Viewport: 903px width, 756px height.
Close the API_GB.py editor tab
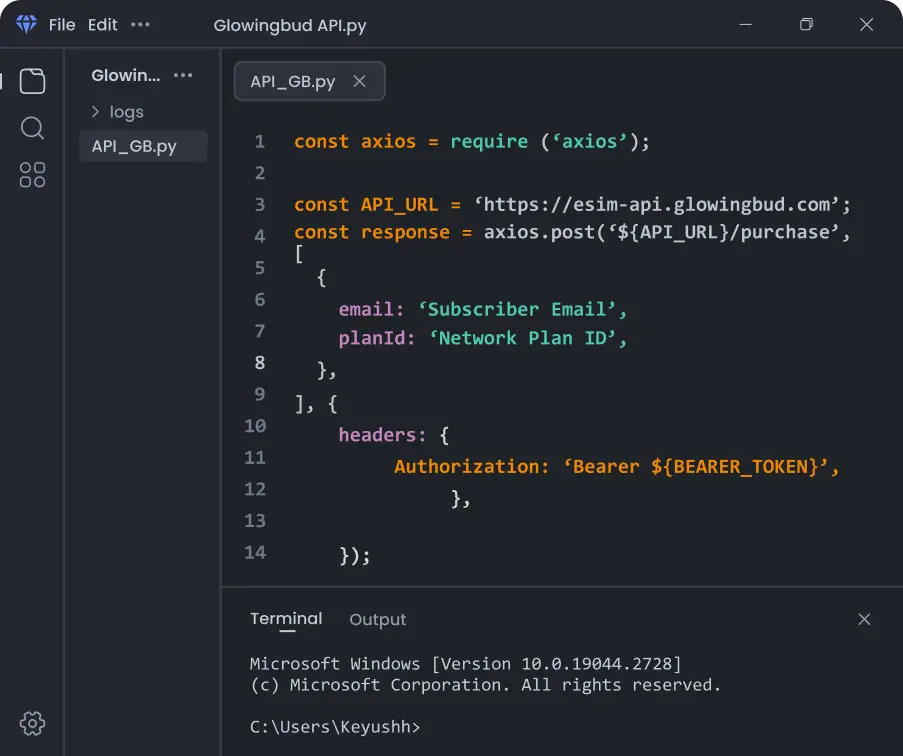point(359,81)
